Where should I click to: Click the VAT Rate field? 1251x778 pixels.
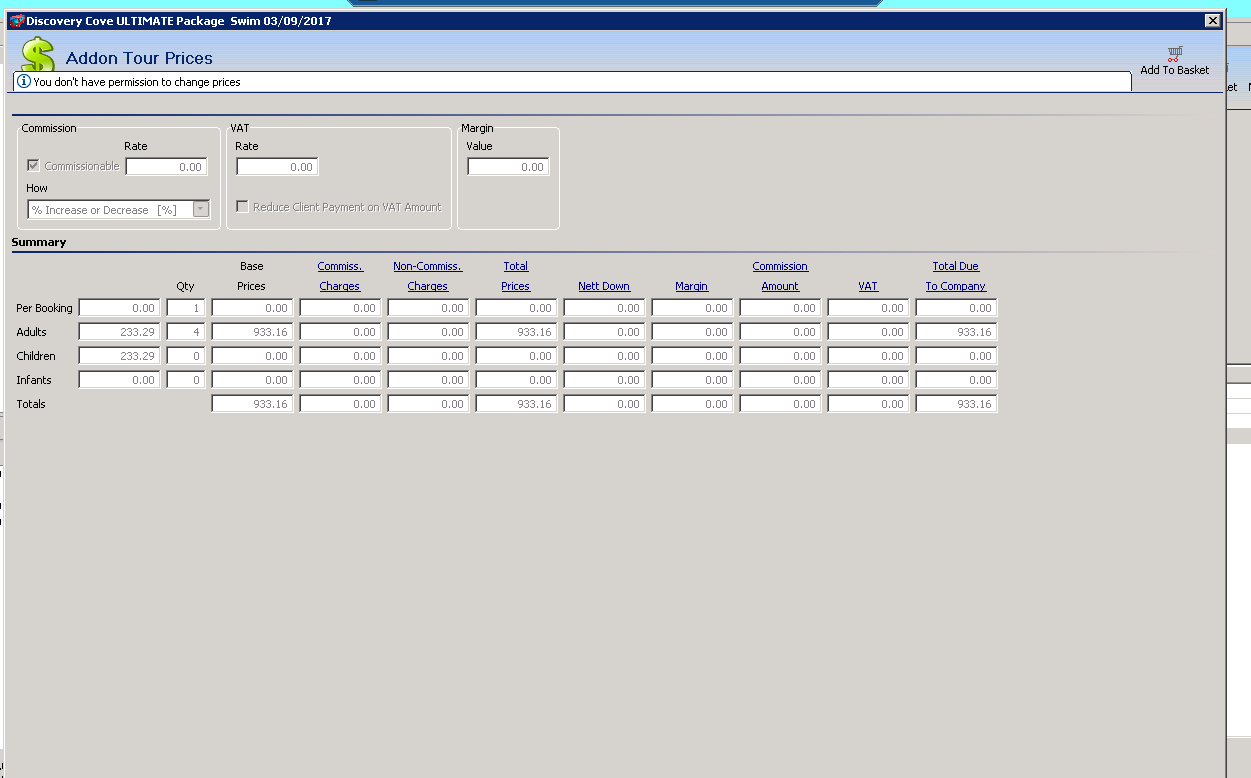(x=277, y=167)
